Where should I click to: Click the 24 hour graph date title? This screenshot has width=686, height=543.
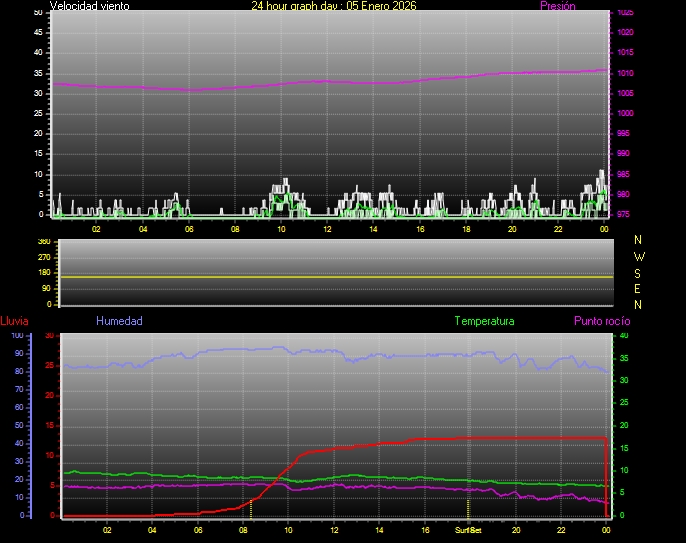tap(334, 6)
